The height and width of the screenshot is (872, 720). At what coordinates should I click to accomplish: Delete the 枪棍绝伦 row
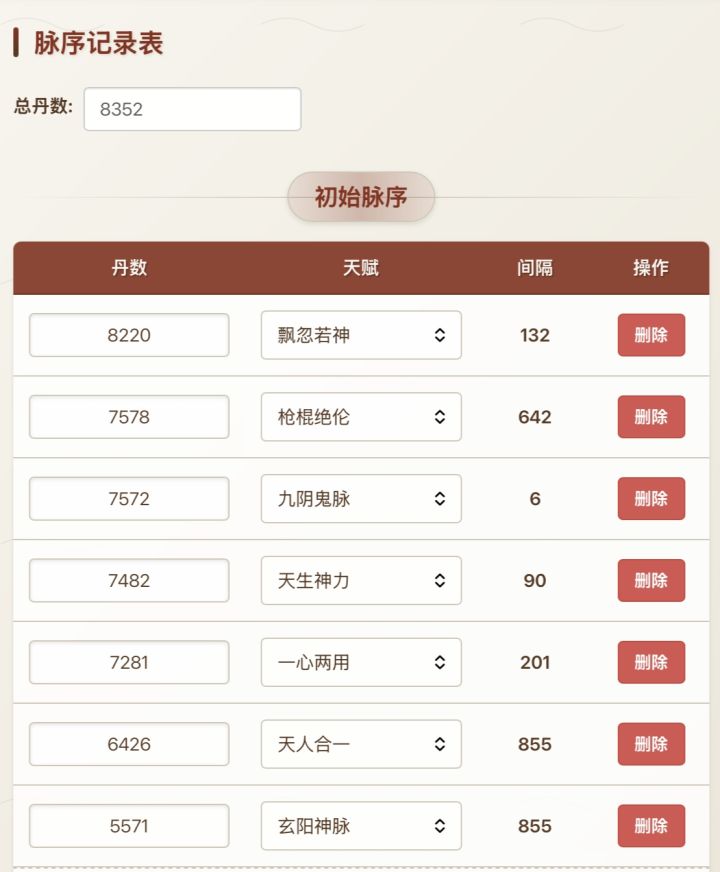click(x=651, y=417)
